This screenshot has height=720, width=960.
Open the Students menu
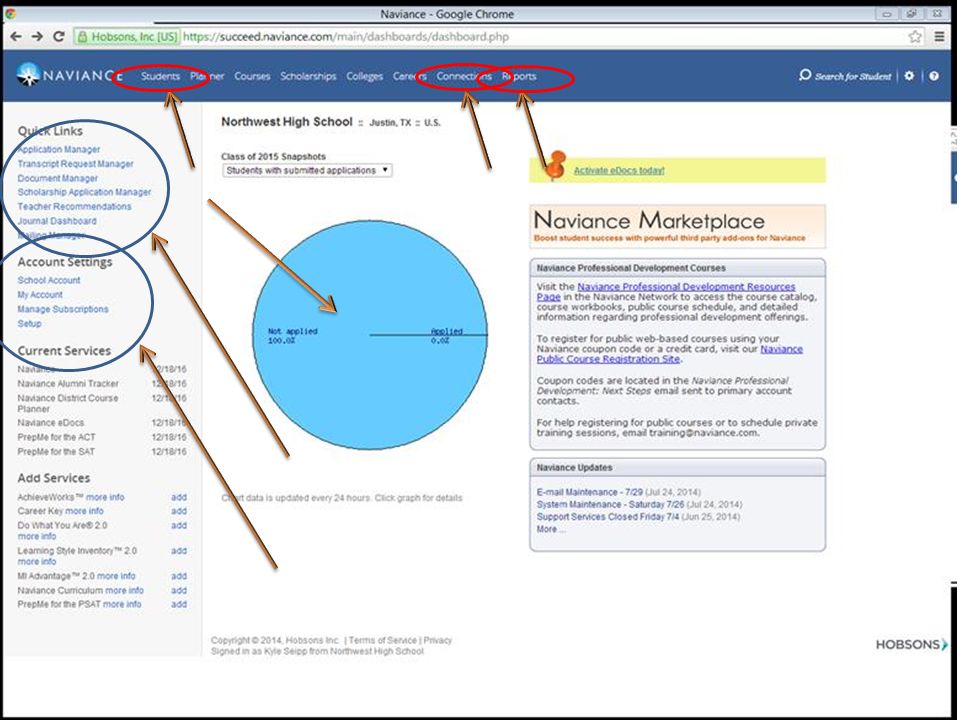pos(160,77)
